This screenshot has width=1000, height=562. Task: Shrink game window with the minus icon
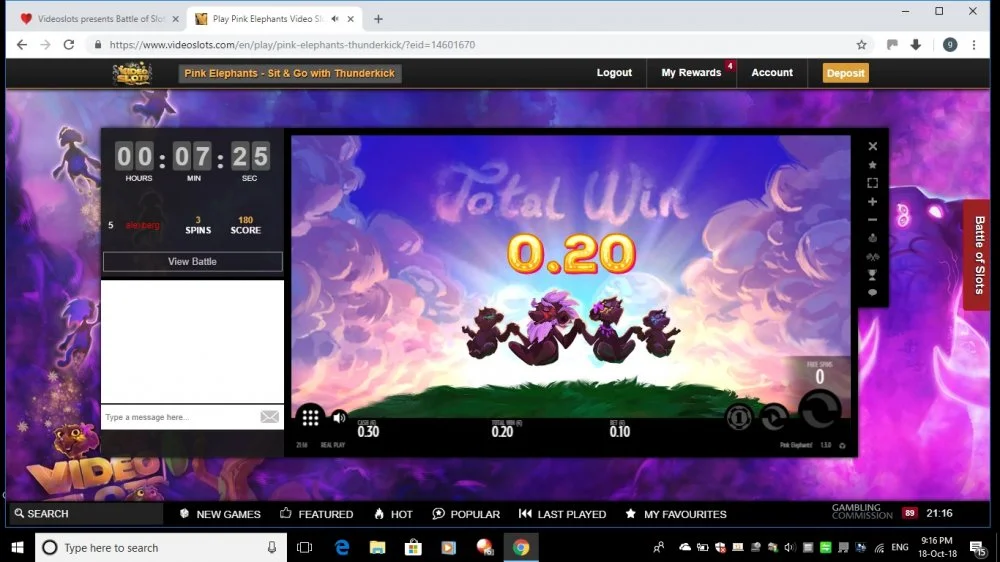(872, 219)
